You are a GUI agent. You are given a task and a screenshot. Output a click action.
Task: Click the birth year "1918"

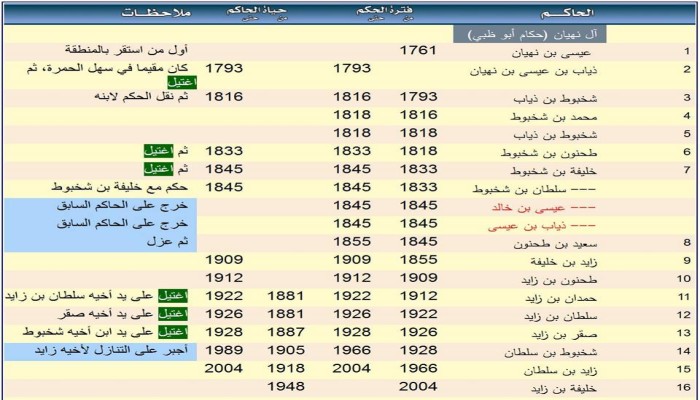(286, 368)
